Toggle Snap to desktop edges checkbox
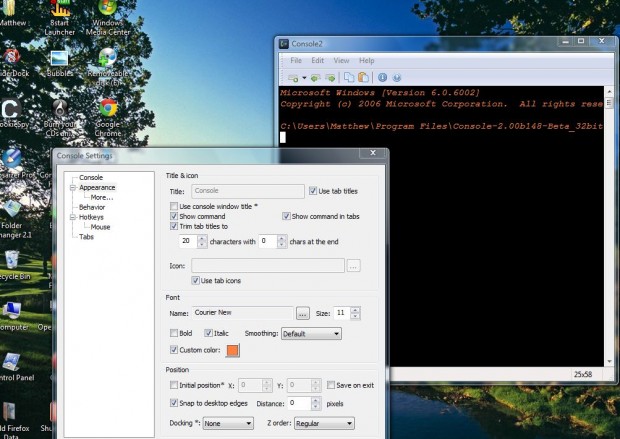This screenshot has height=439, width=620. [174, 403]
